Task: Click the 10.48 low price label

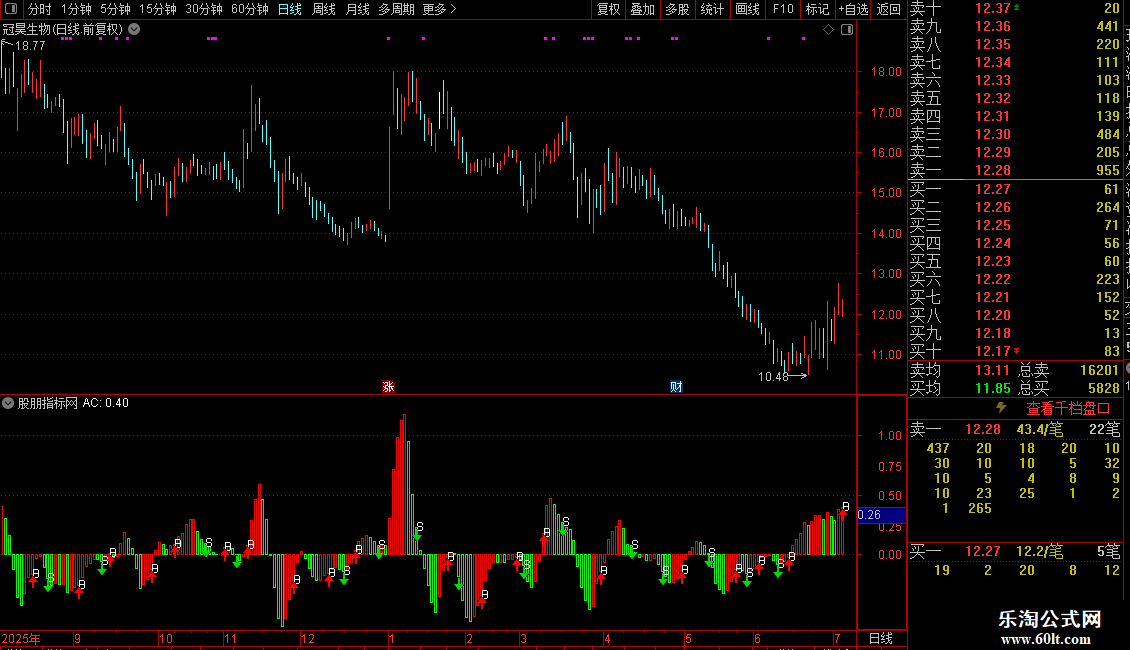Action: coord(773,377)
